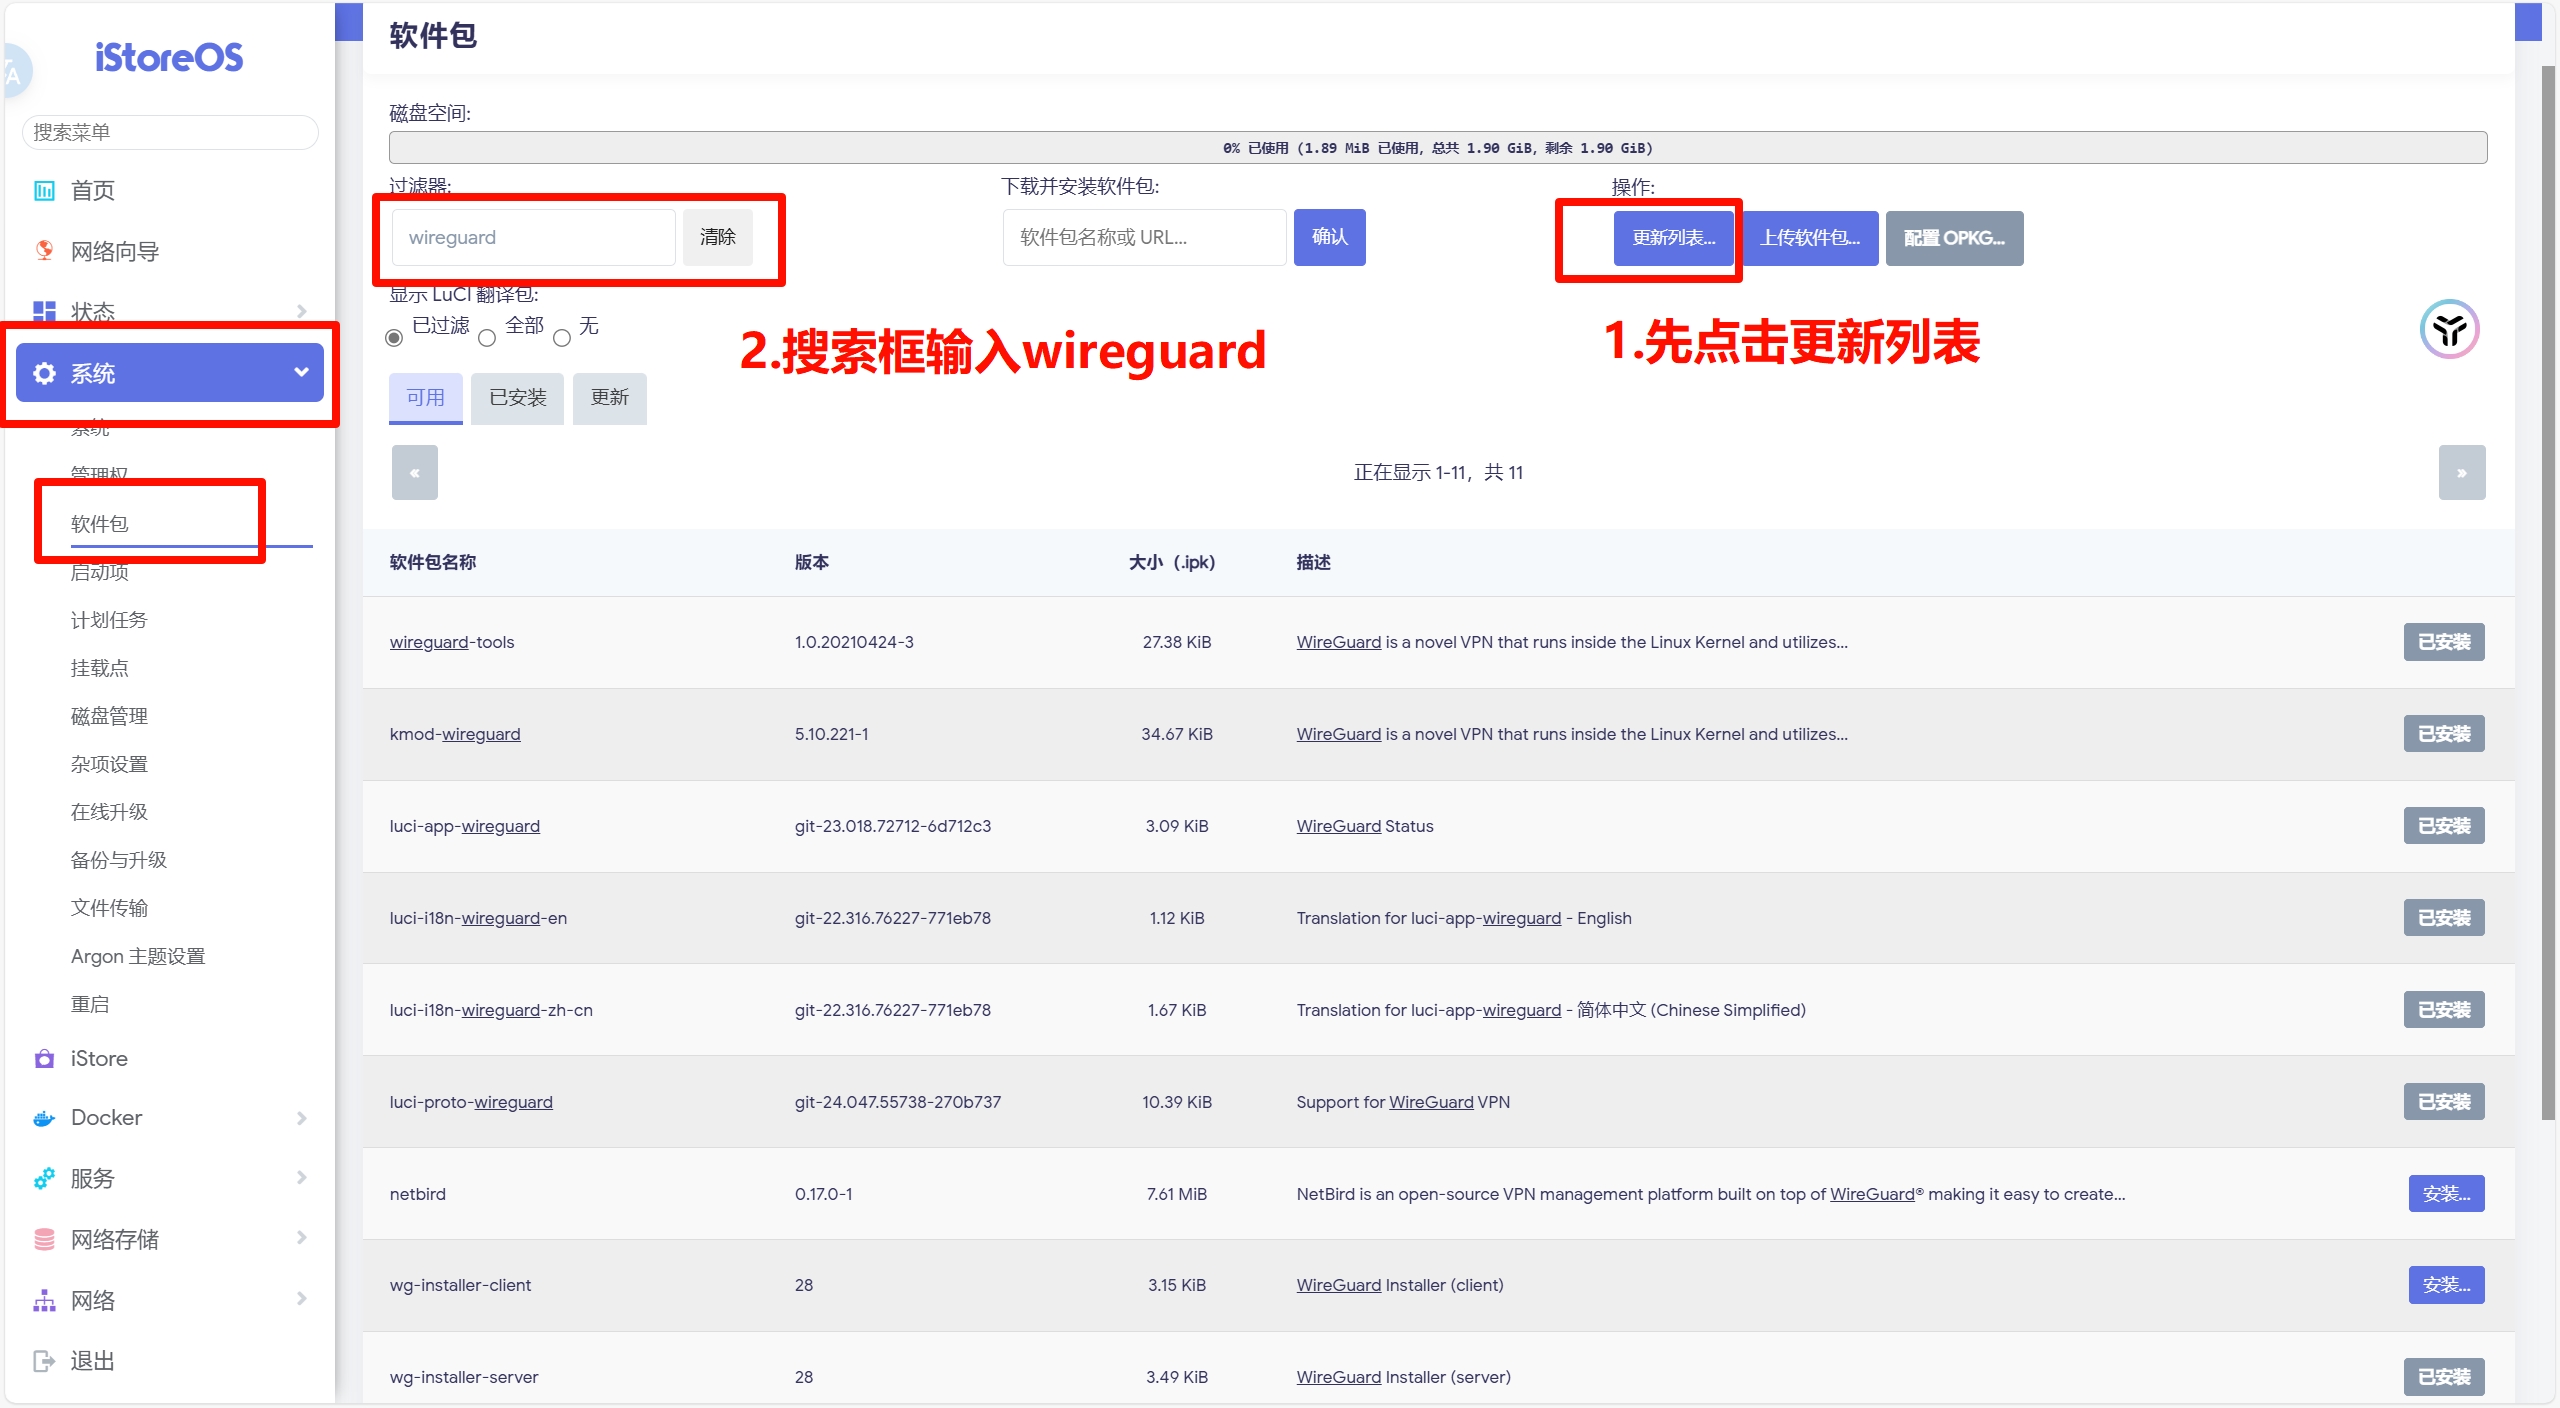Open the 更新 packages tab
Image resolution: width=2560 pixels, height=1408 pixels.
pos(609,398)
